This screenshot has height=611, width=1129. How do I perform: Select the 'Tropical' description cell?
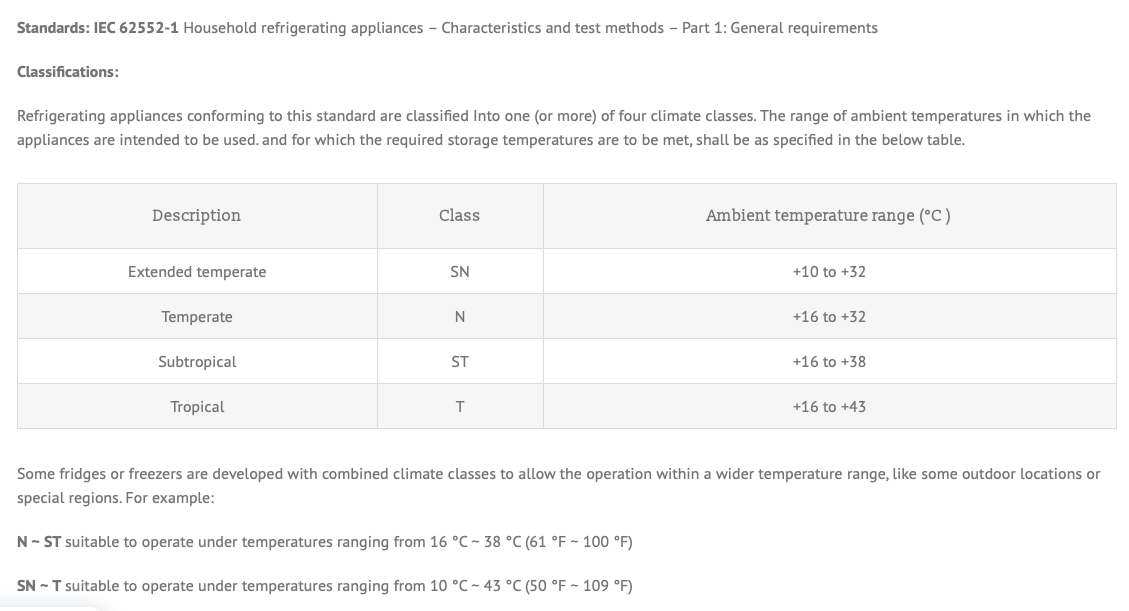(x=197, y=407)
